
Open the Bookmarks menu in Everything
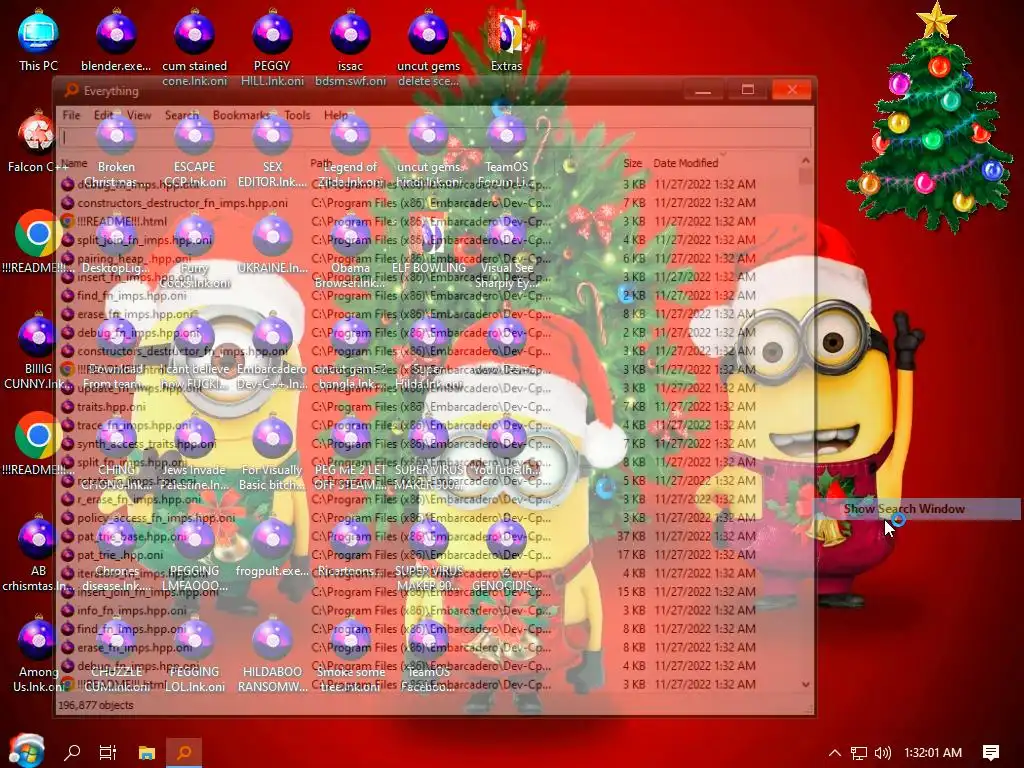241,116
